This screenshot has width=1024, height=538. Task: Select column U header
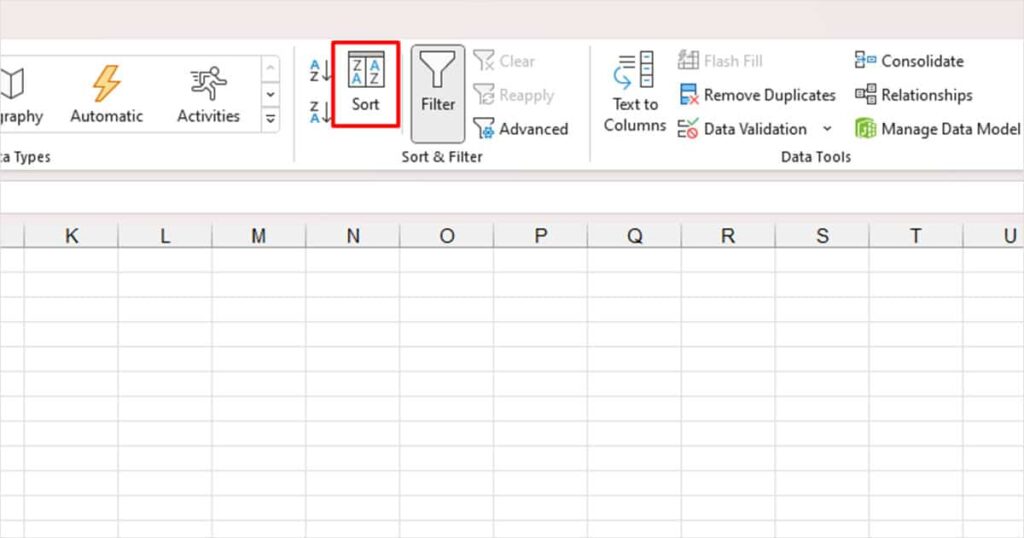994,236
